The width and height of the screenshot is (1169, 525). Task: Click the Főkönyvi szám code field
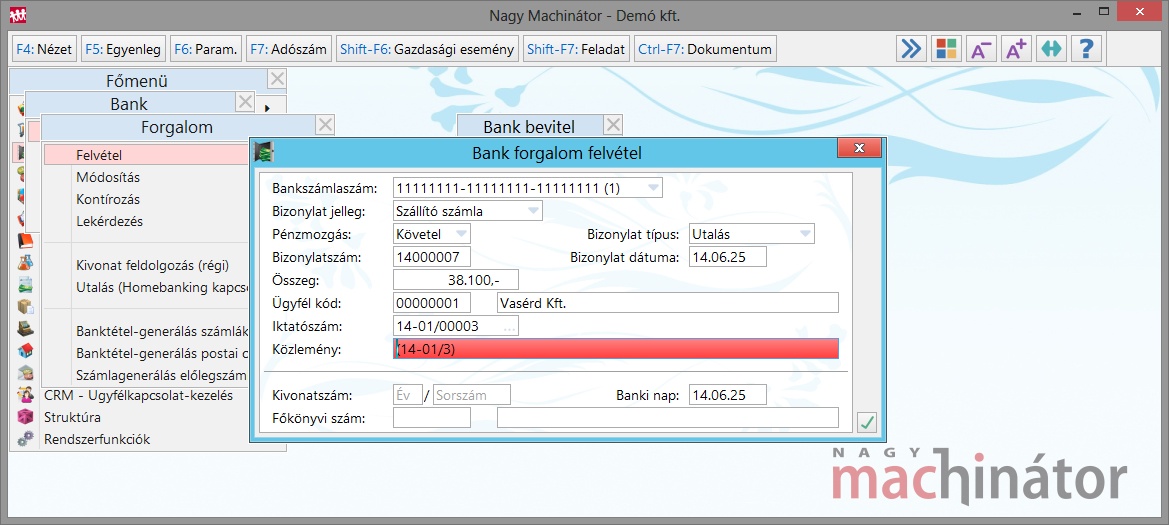click(432, 418)
